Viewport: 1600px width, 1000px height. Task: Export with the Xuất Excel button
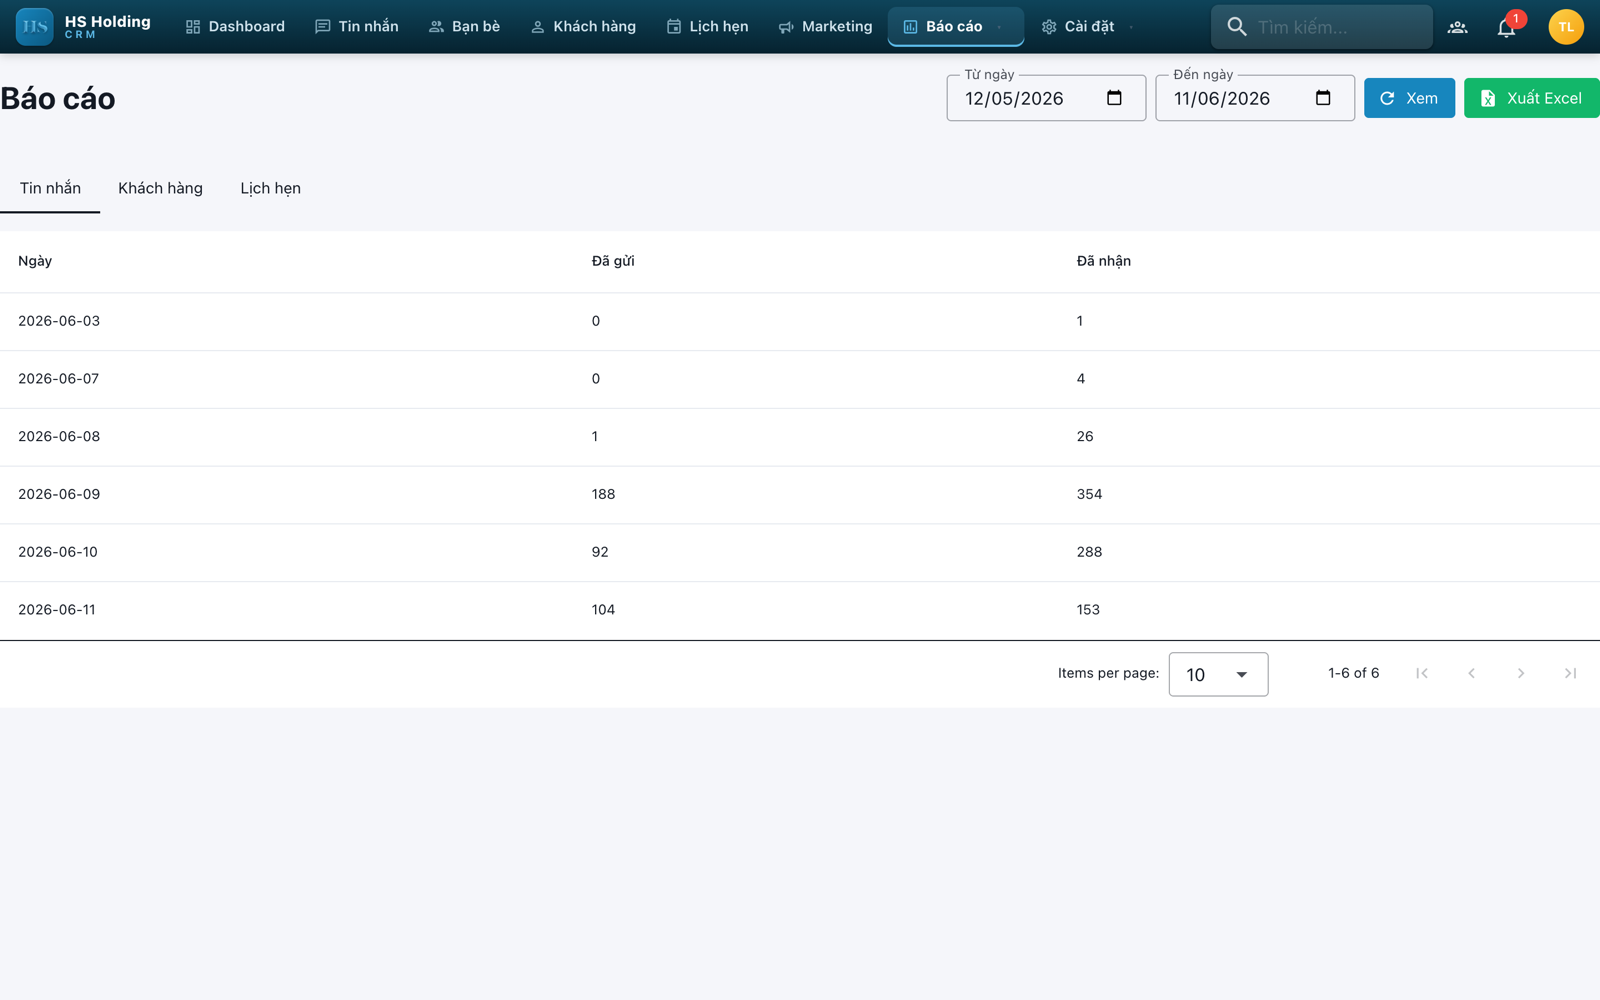pyautogui.click(x=1532, y=98)
